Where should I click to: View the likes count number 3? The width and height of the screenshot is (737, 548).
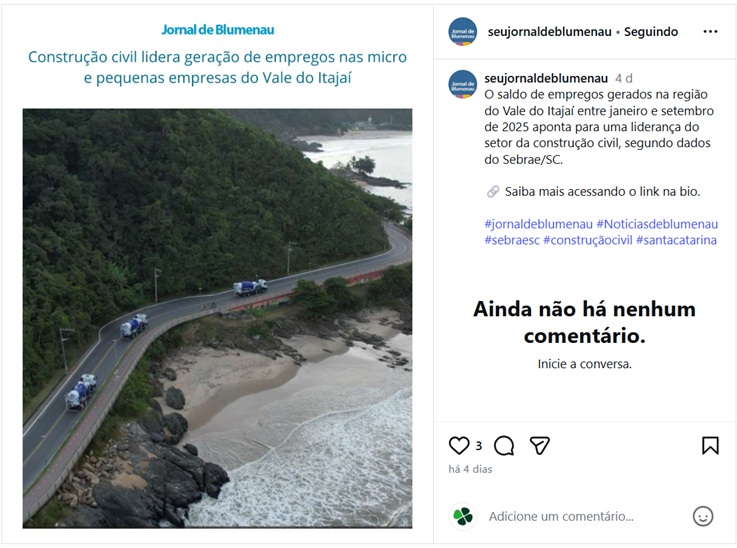click(x=478, y=446)
